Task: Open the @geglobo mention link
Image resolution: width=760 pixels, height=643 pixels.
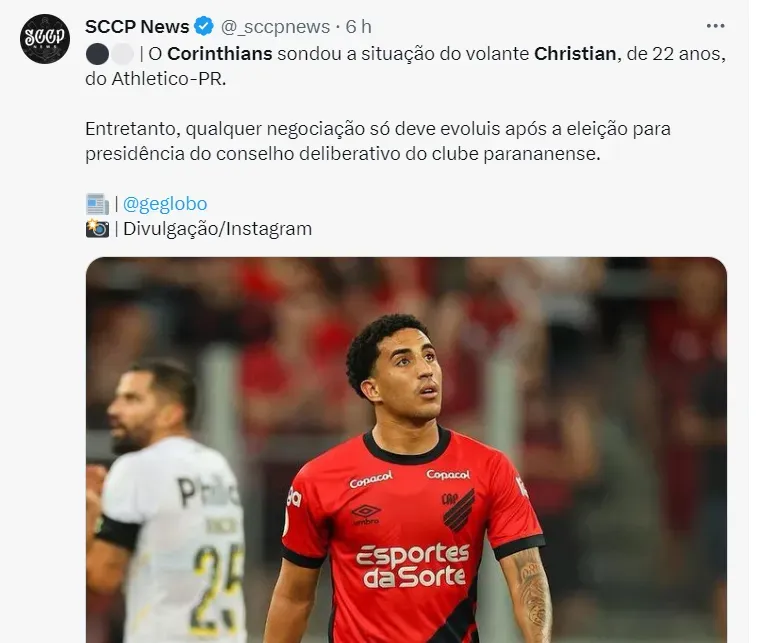Action: point(165,204)
